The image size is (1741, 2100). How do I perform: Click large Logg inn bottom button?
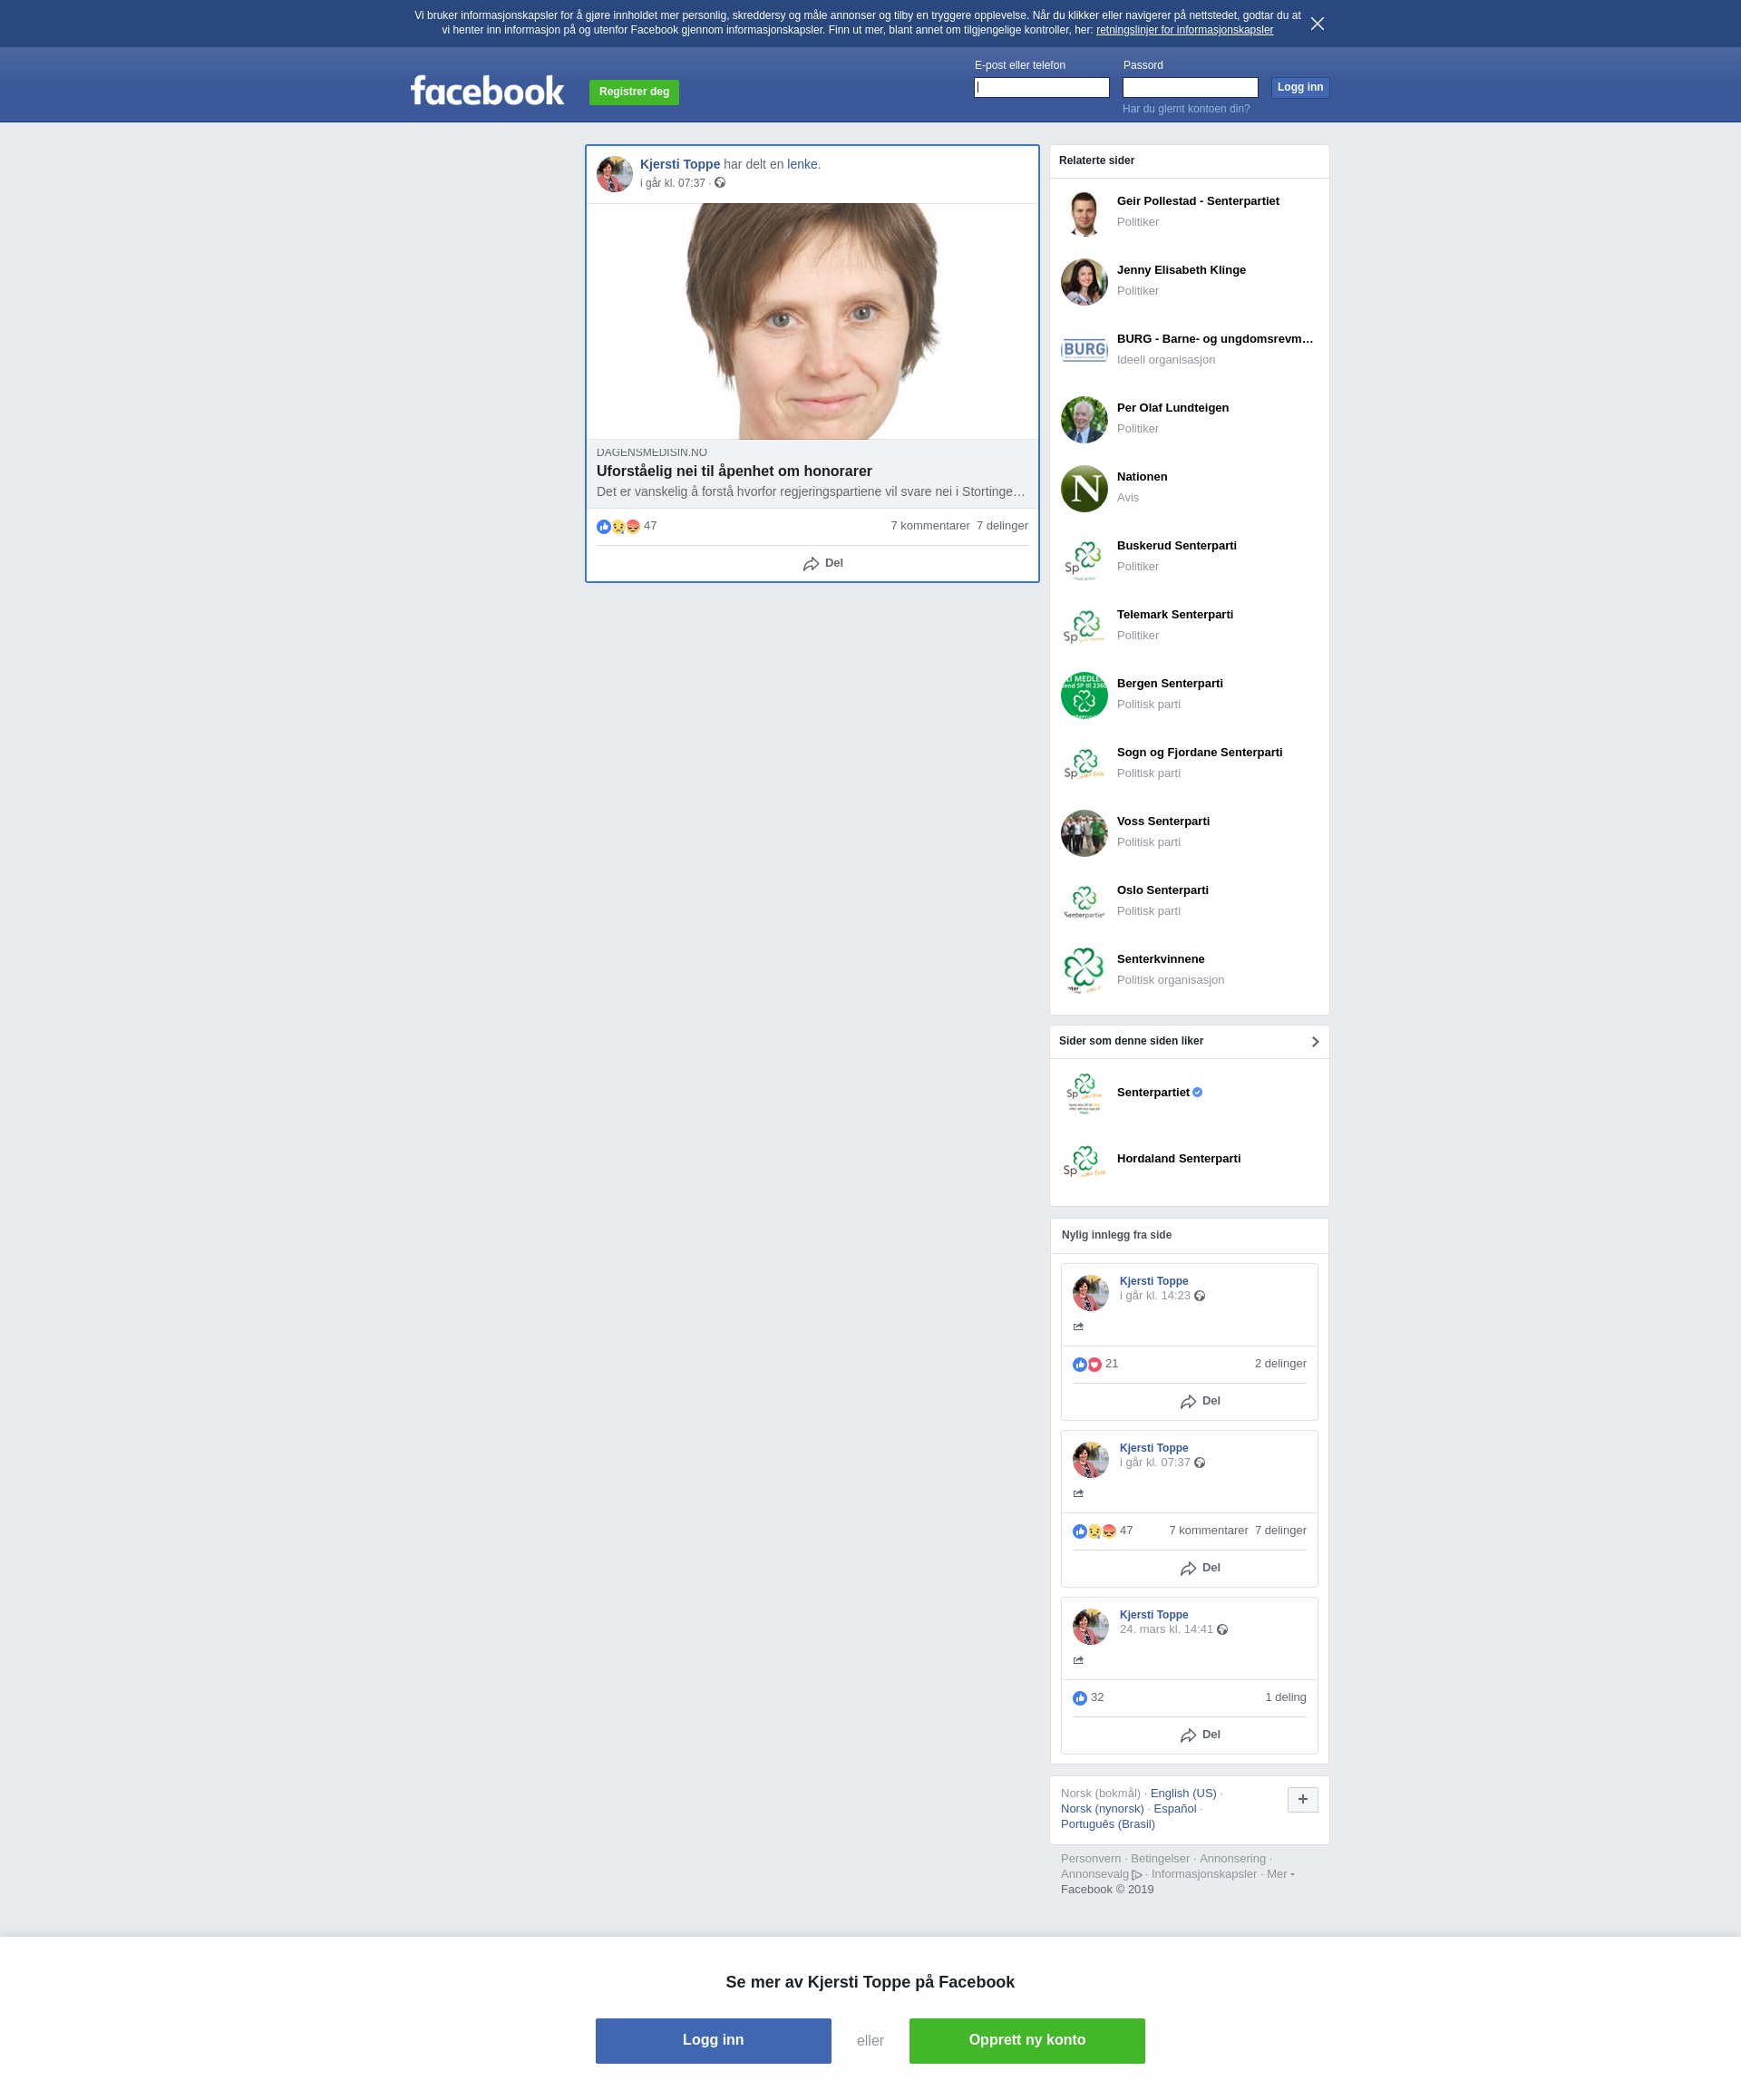(713, 2041)
